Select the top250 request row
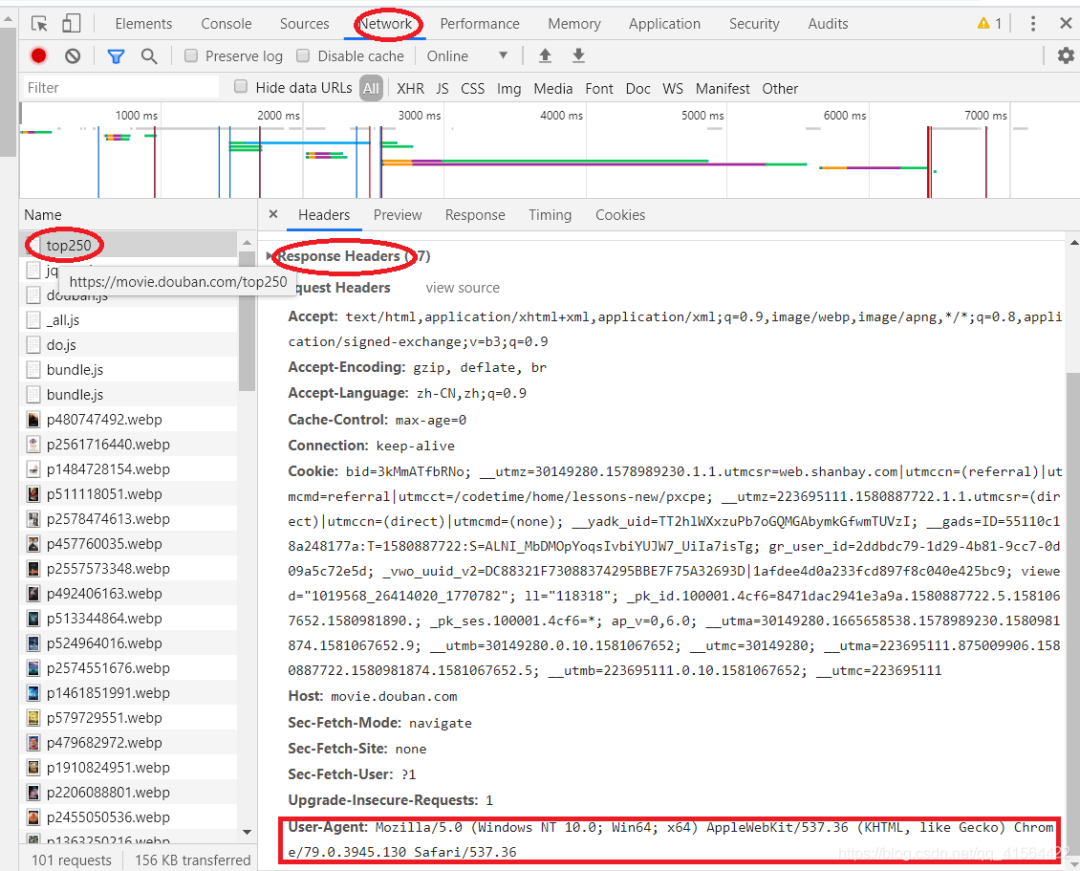Screen dimensions: 1080x871 click(128, 244)
